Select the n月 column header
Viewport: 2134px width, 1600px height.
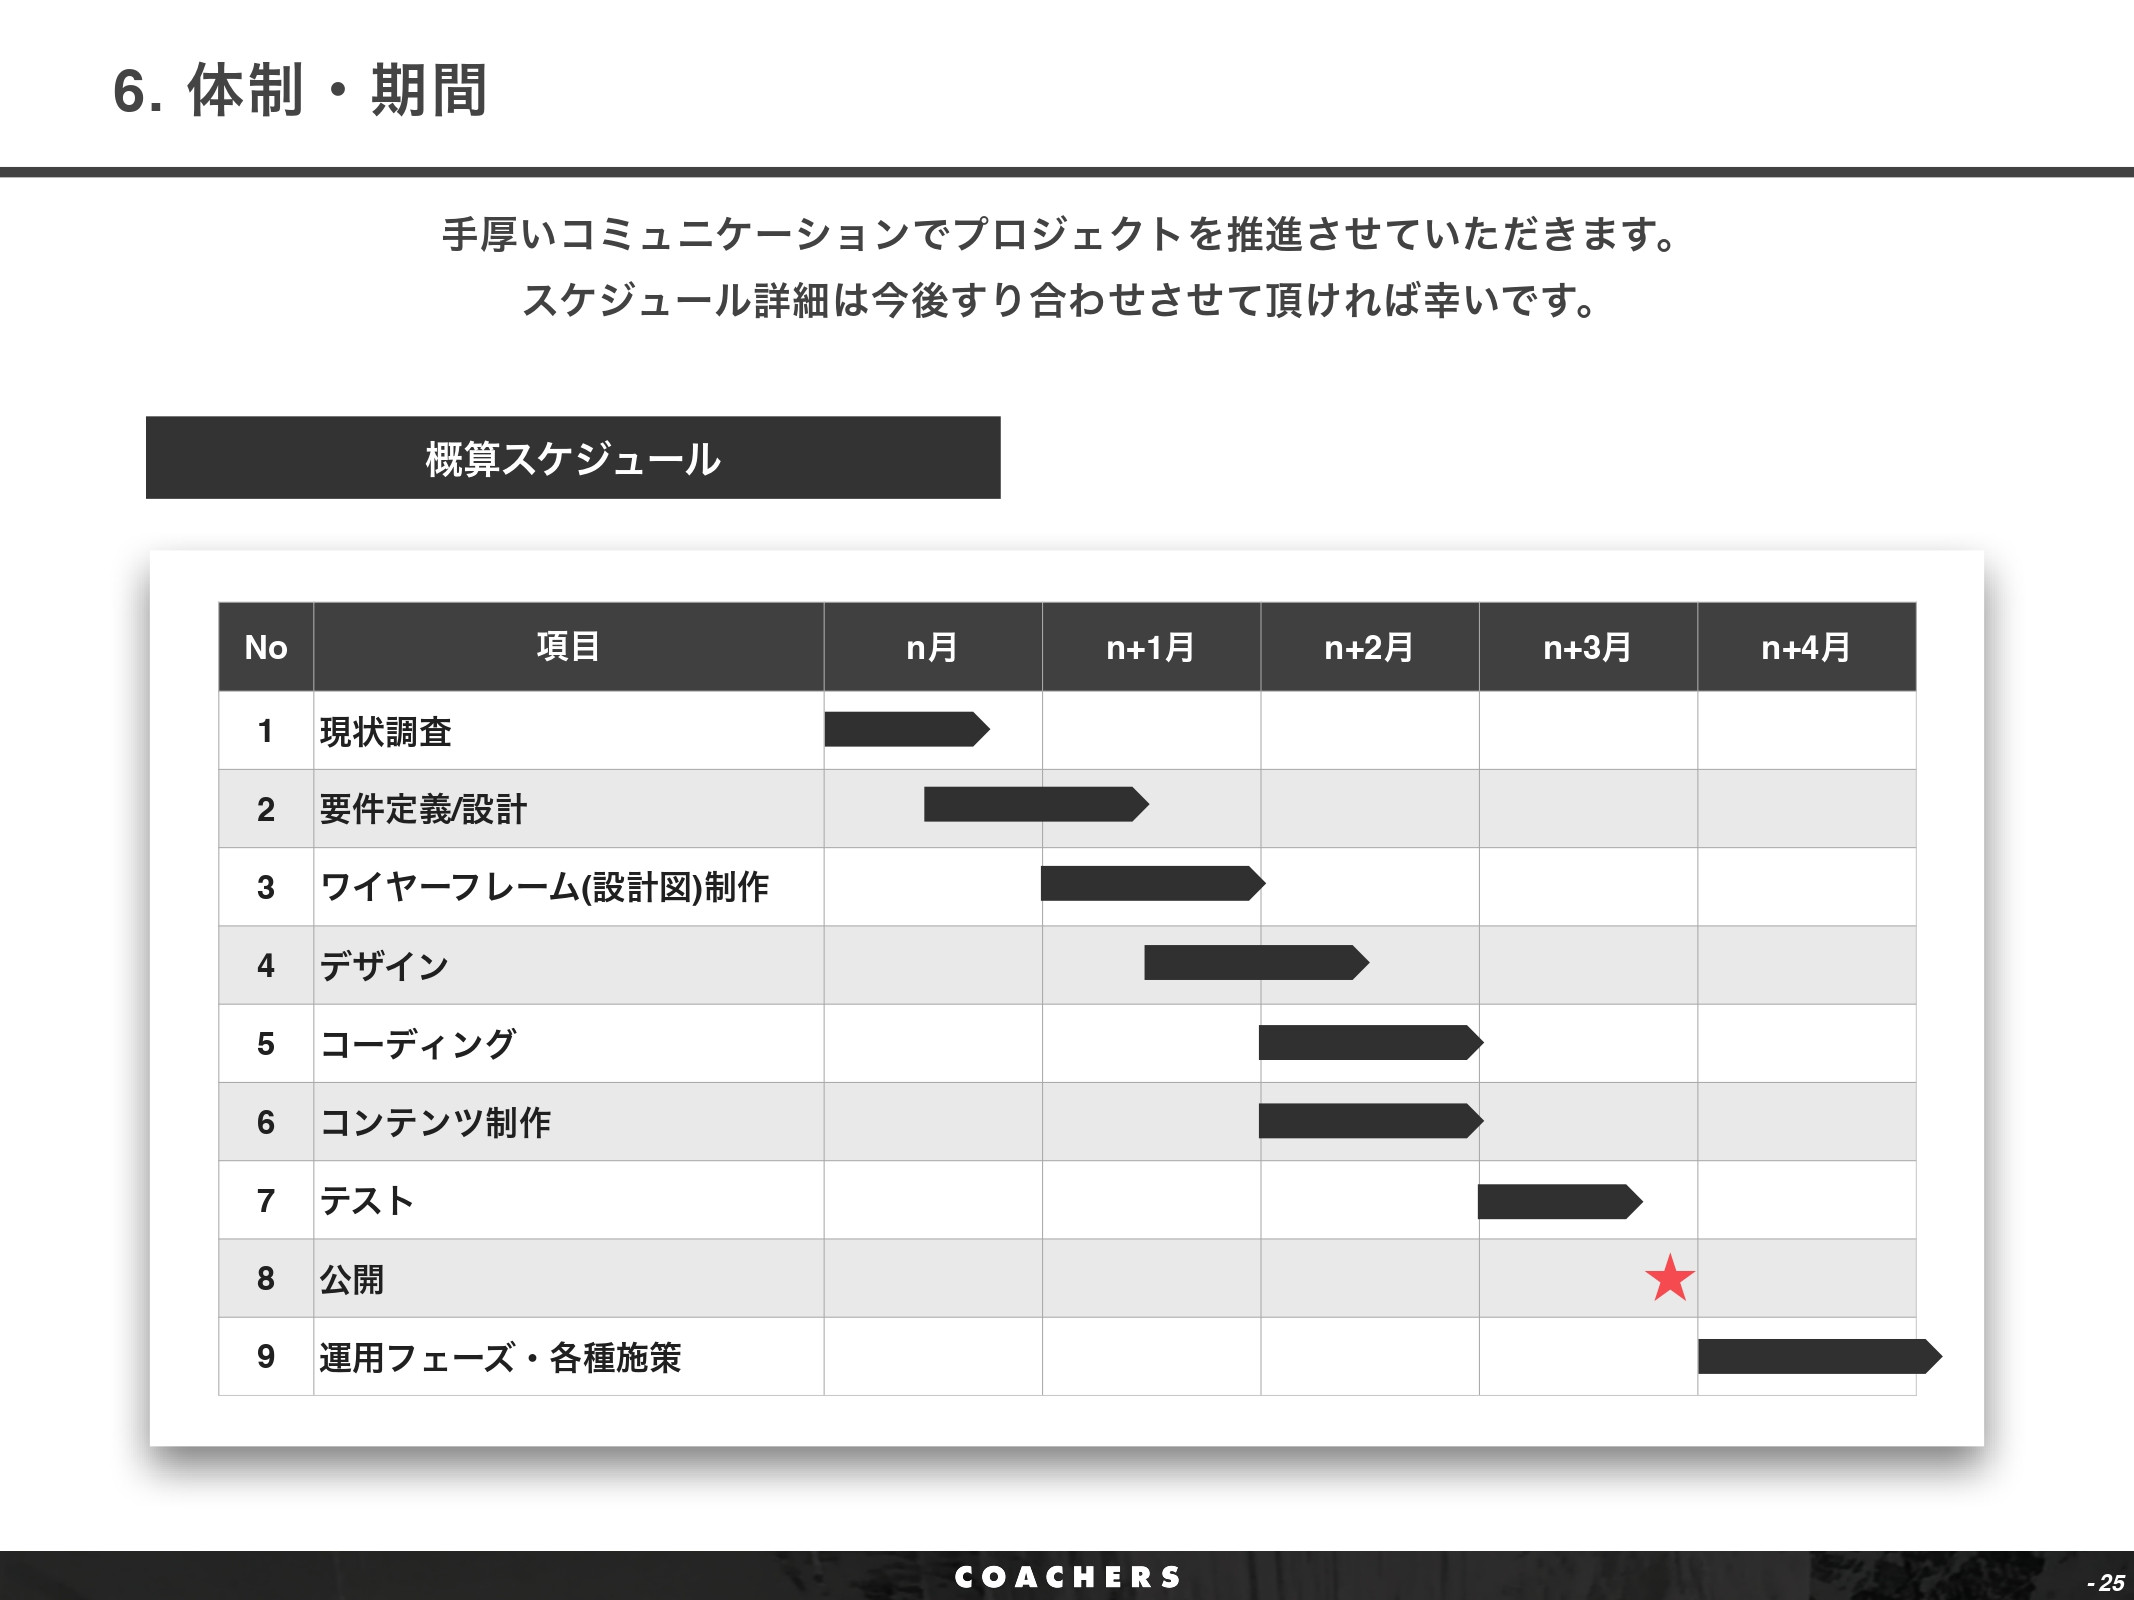pos(933,648)
